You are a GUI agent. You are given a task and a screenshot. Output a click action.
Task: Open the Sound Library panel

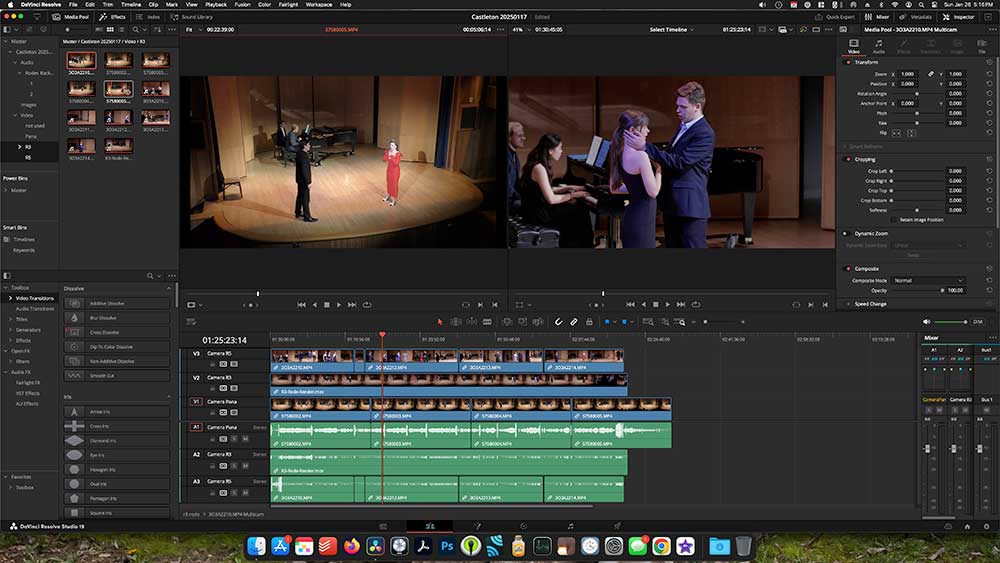(192, 17)
